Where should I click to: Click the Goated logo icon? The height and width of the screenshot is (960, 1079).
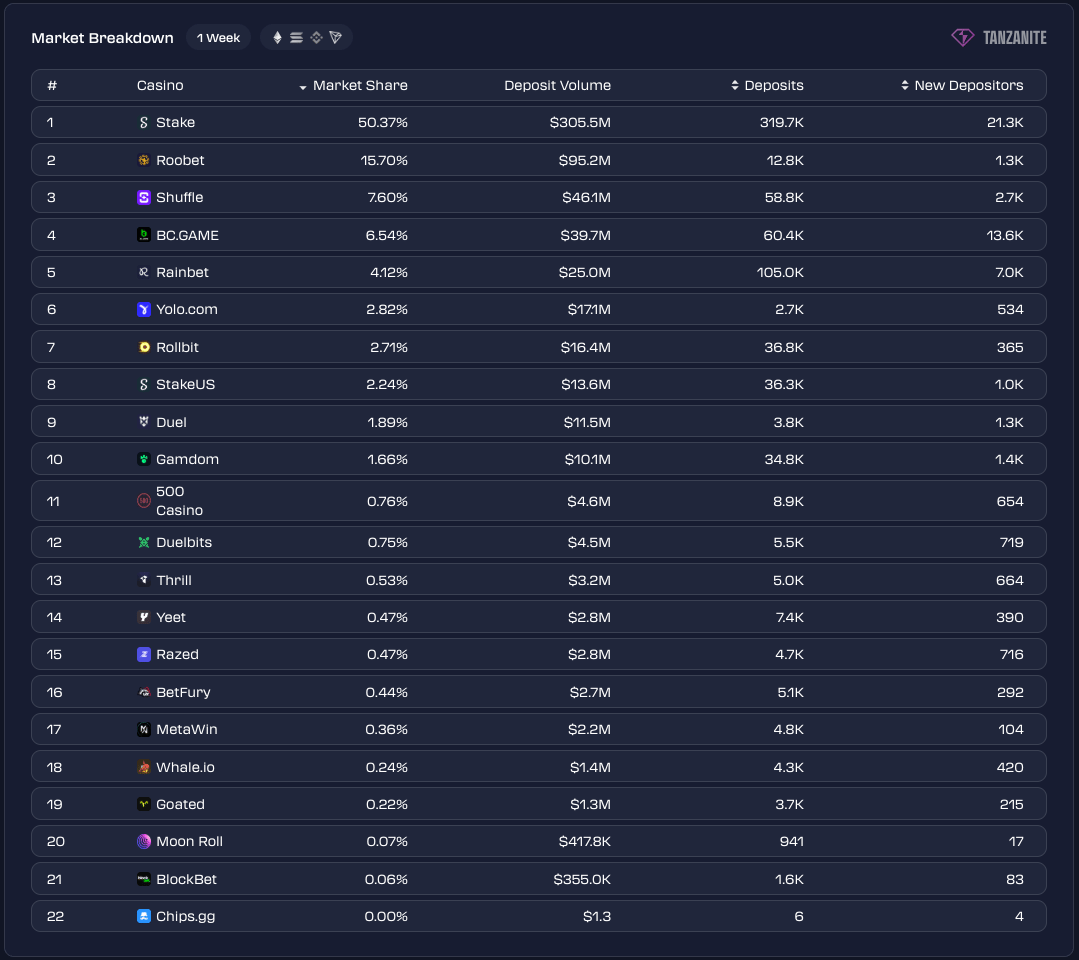pyautogui.click(x=144, y=804)
